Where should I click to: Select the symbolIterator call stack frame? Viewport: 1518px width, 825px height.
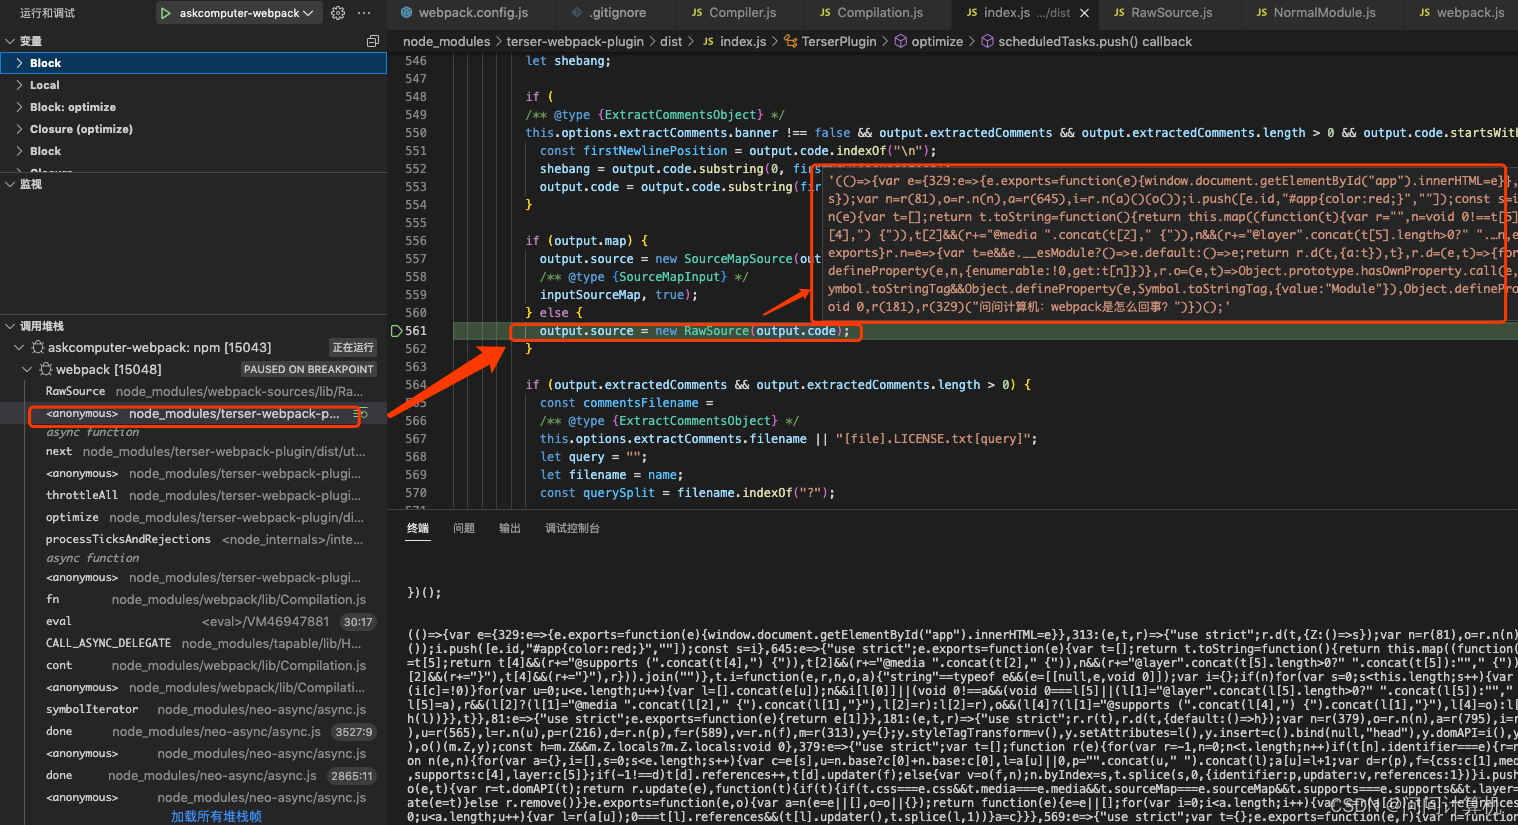click(x=193, y=710)
